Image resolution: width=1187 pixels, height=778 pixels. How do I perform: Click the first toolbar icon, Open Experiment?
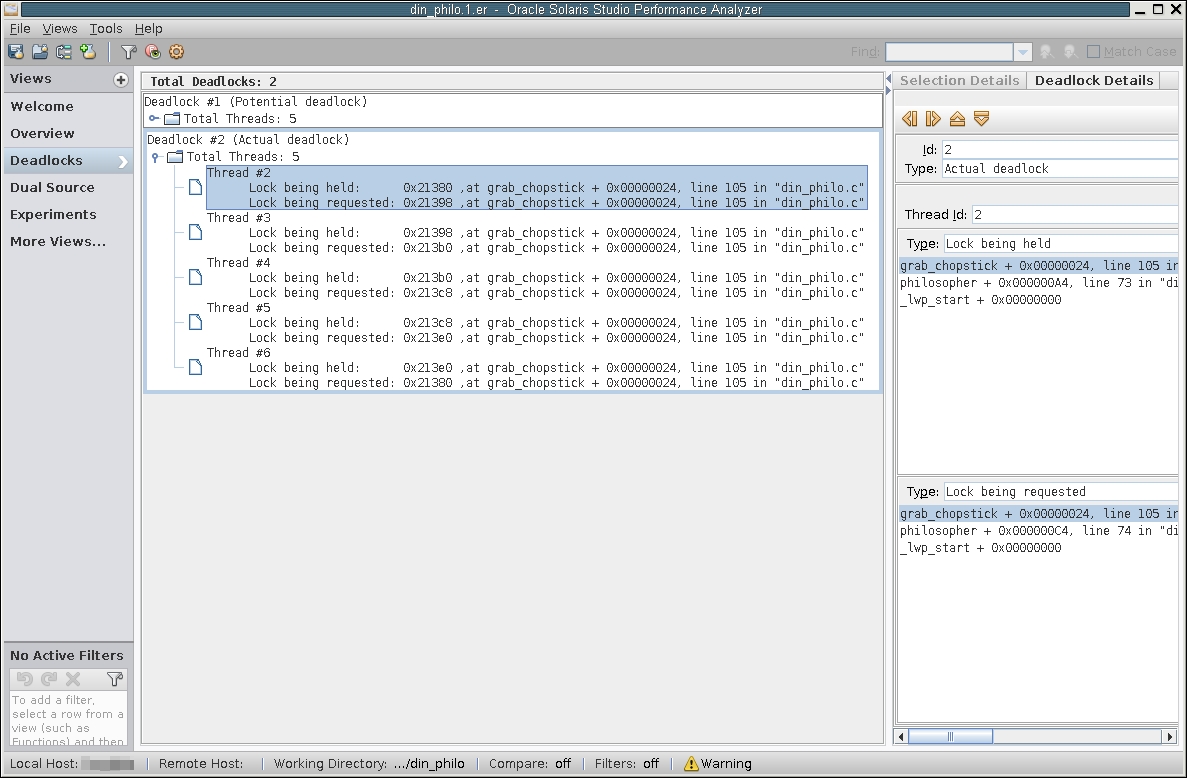(x=16, y=51)
